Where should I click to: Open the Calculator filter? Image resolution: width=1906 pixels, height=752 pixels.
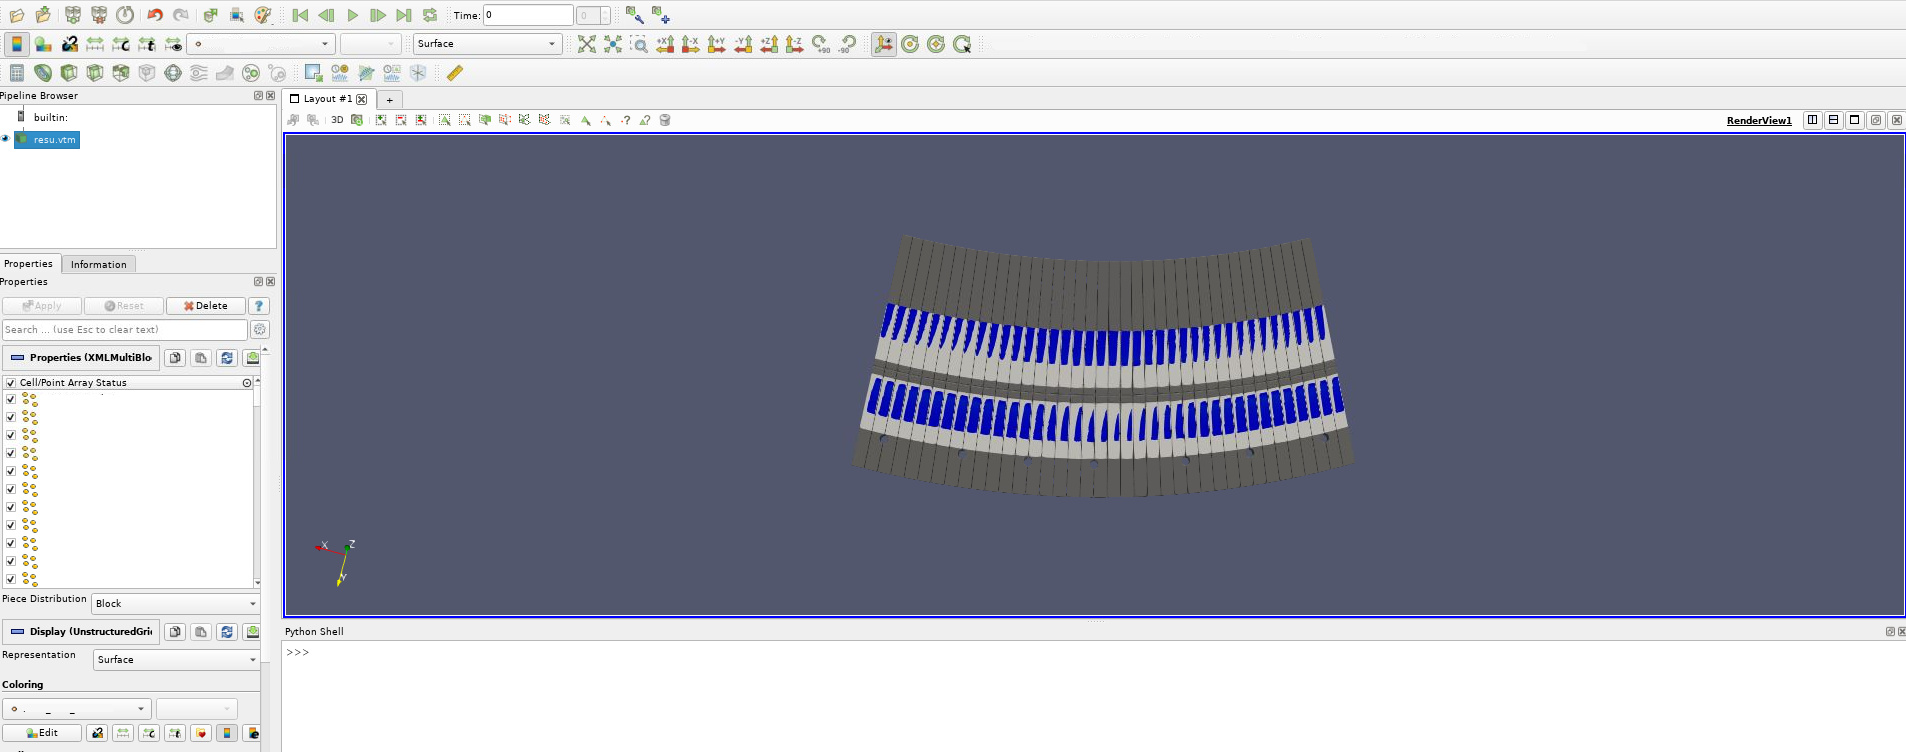tap(17, 73)
